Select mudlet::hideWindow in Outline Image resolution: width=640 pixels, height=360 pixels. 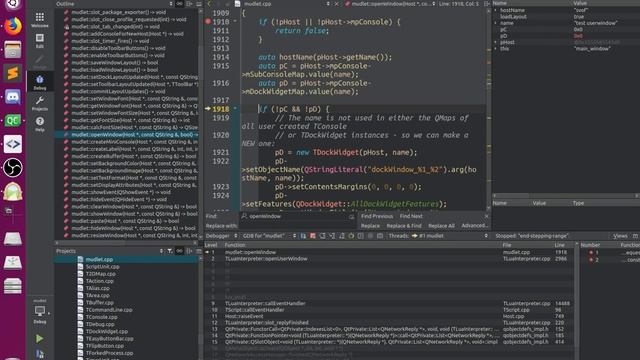pos(133,228)
